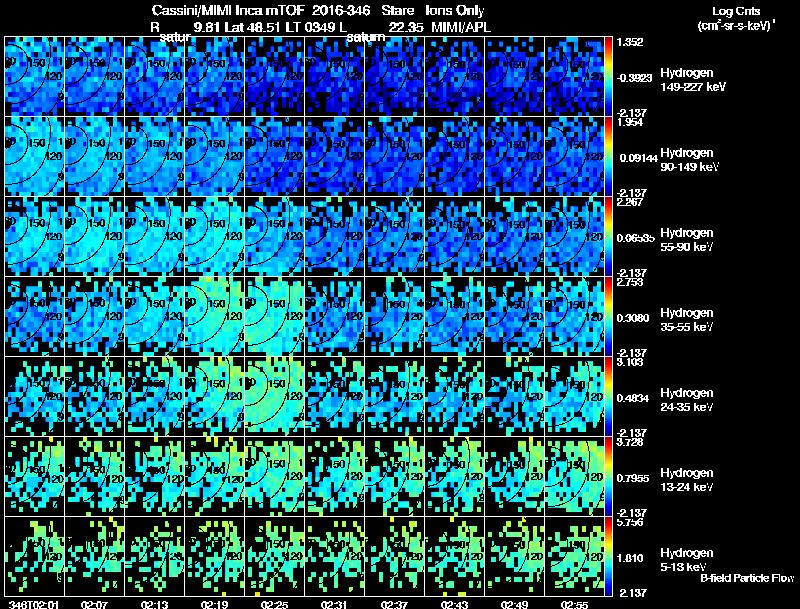800x609 pixels.
Task: Click the 'Cassini/MIMI Inca mTOF' title text
Action: (228, 10)
